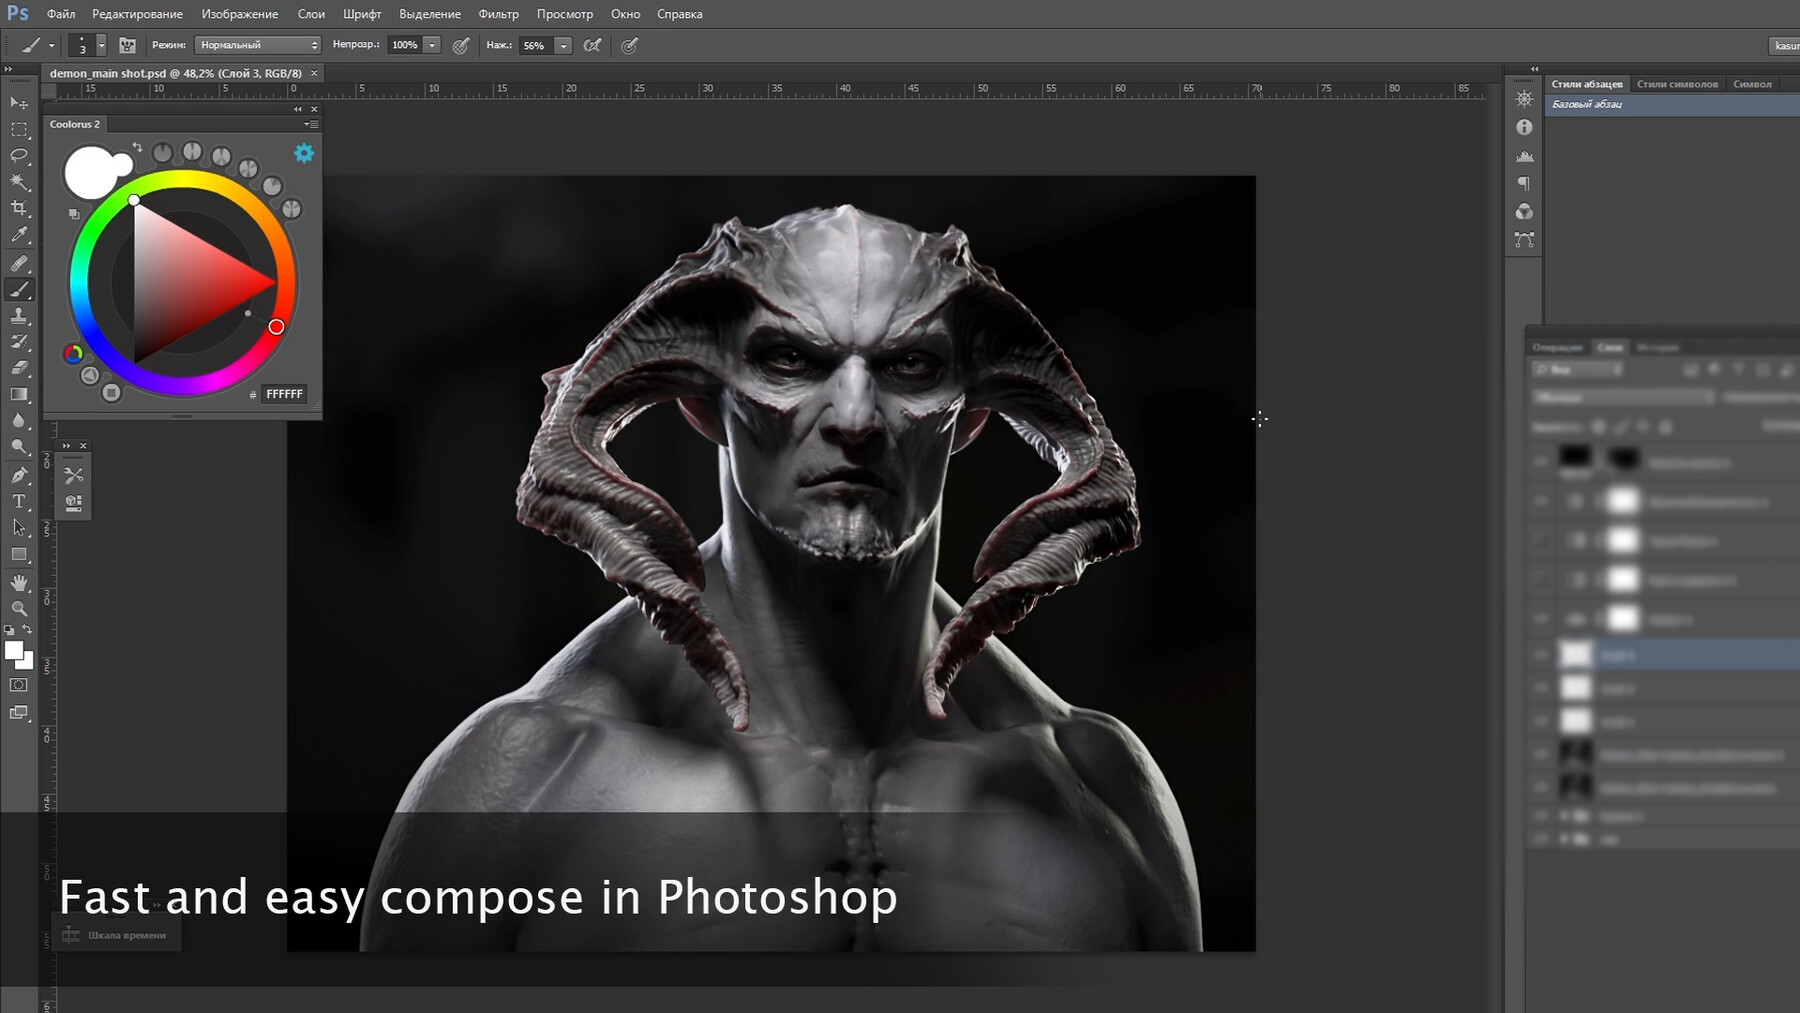The height and width of the screenshot is (1013, 1800).
Task: Open the Info panel icon in right dock
Action: tap(1523, 127)
